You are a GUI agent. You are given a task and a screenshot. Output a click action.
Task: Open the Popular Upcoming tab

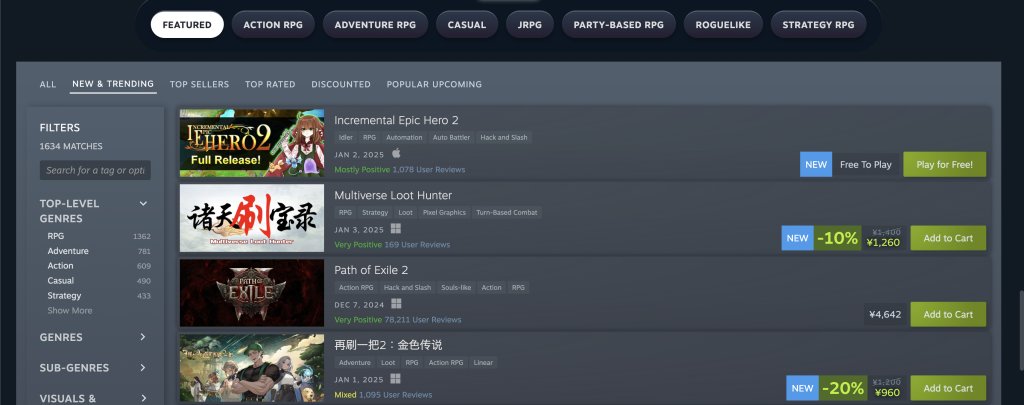(x=434, y=84)
